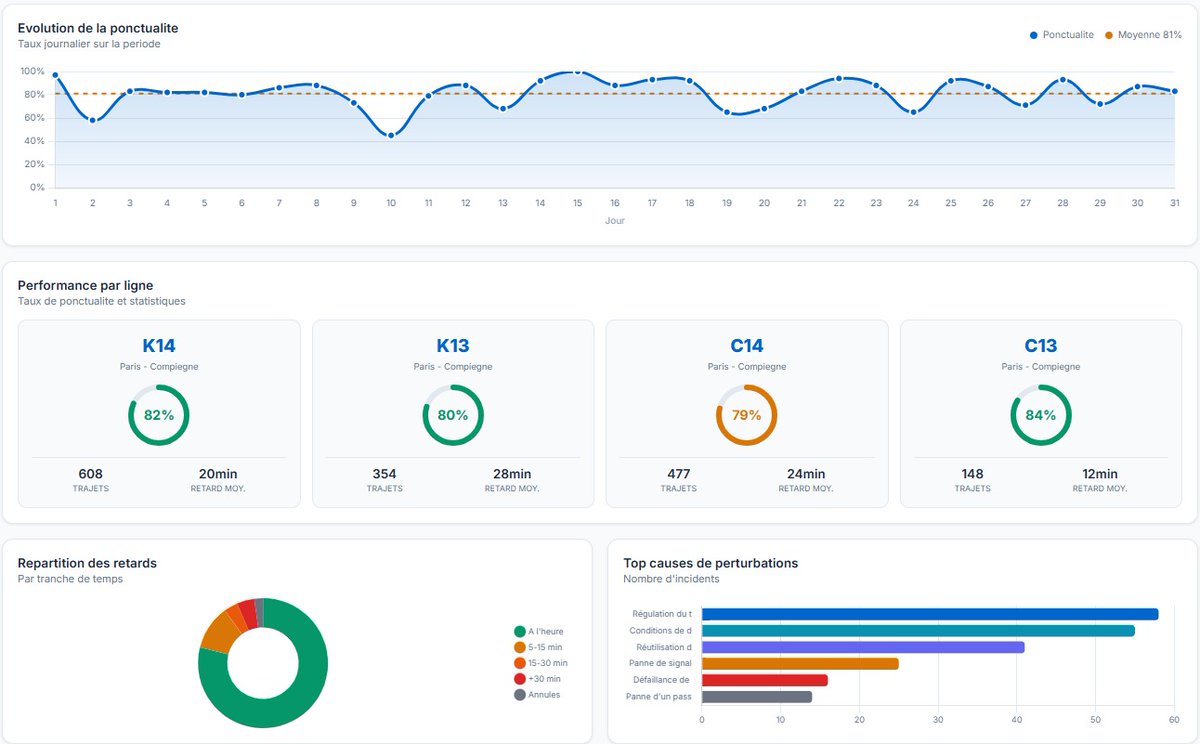Click the 100% y-axis label
This screenshot has height=744, width=1200.
click(x=32, y=72)
